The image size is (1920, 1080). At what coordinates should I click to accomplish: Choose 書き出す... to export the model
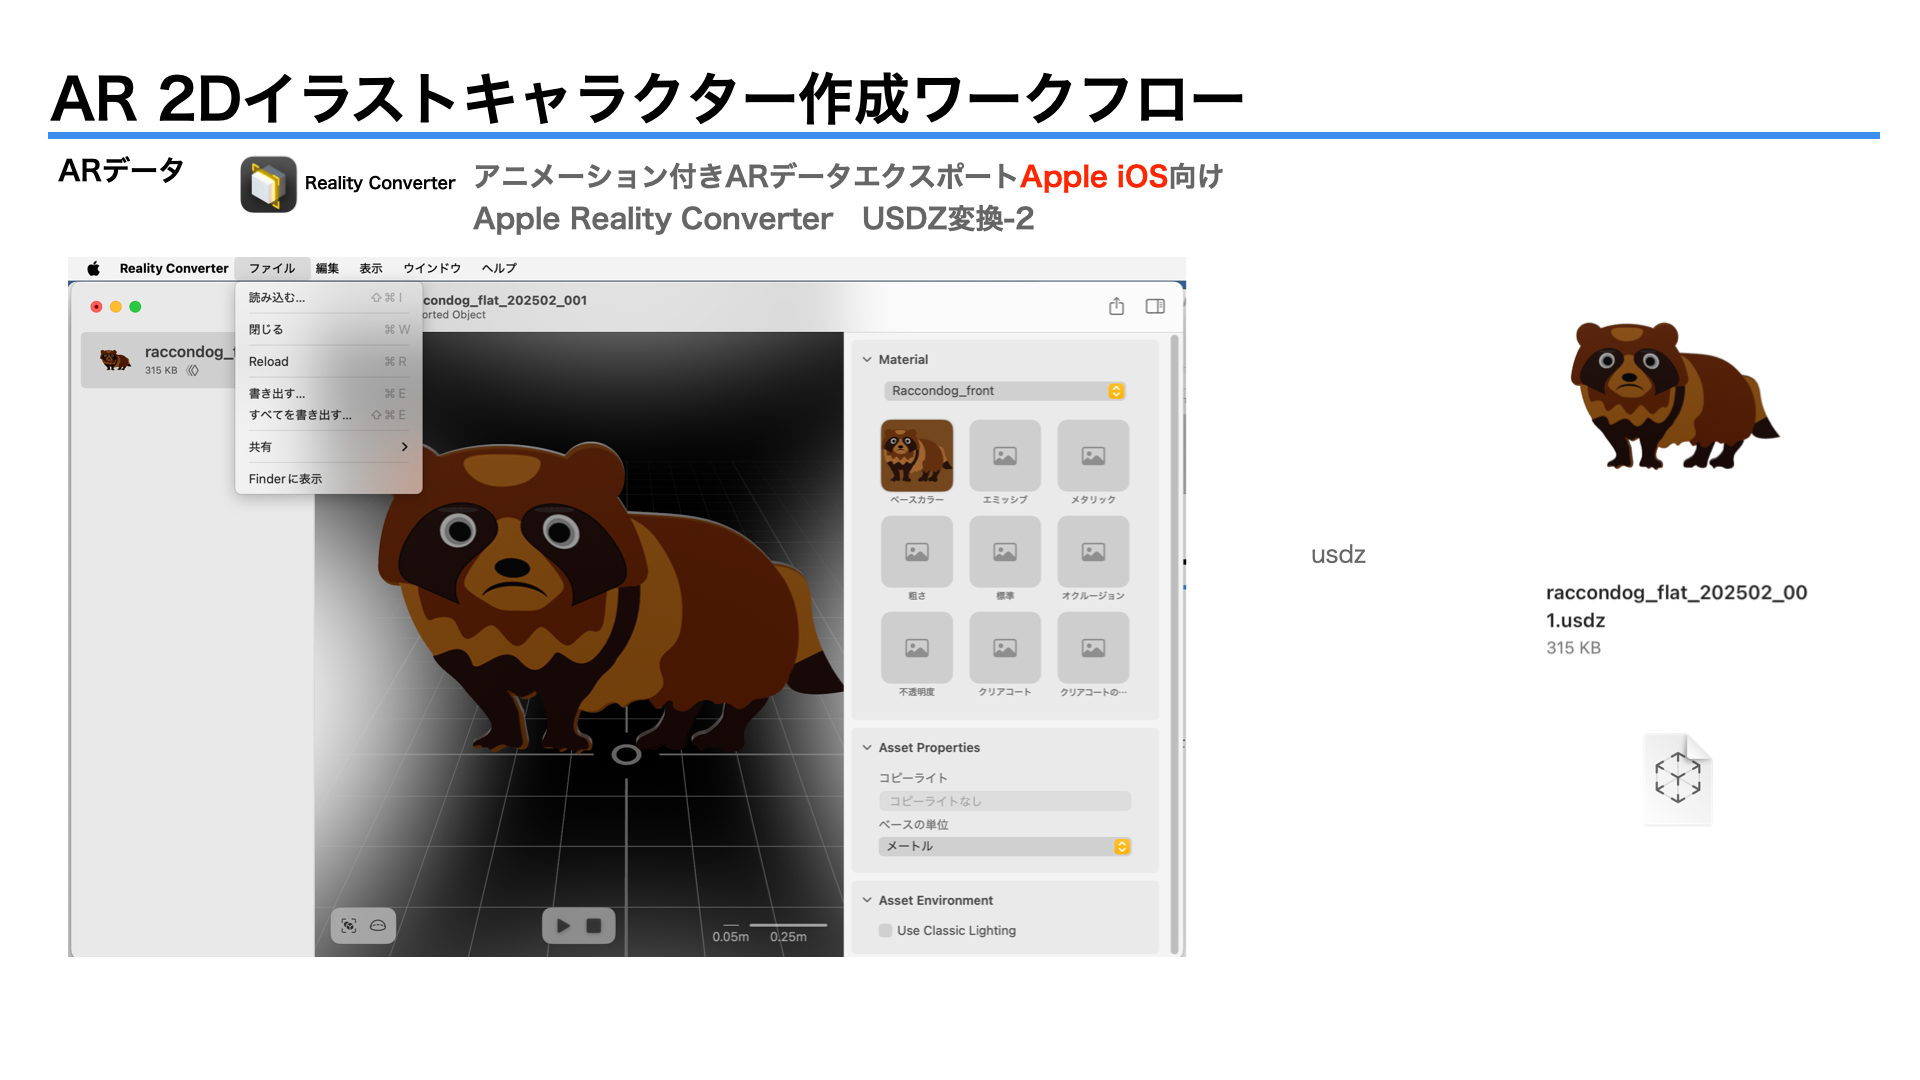tap(328, 393)
